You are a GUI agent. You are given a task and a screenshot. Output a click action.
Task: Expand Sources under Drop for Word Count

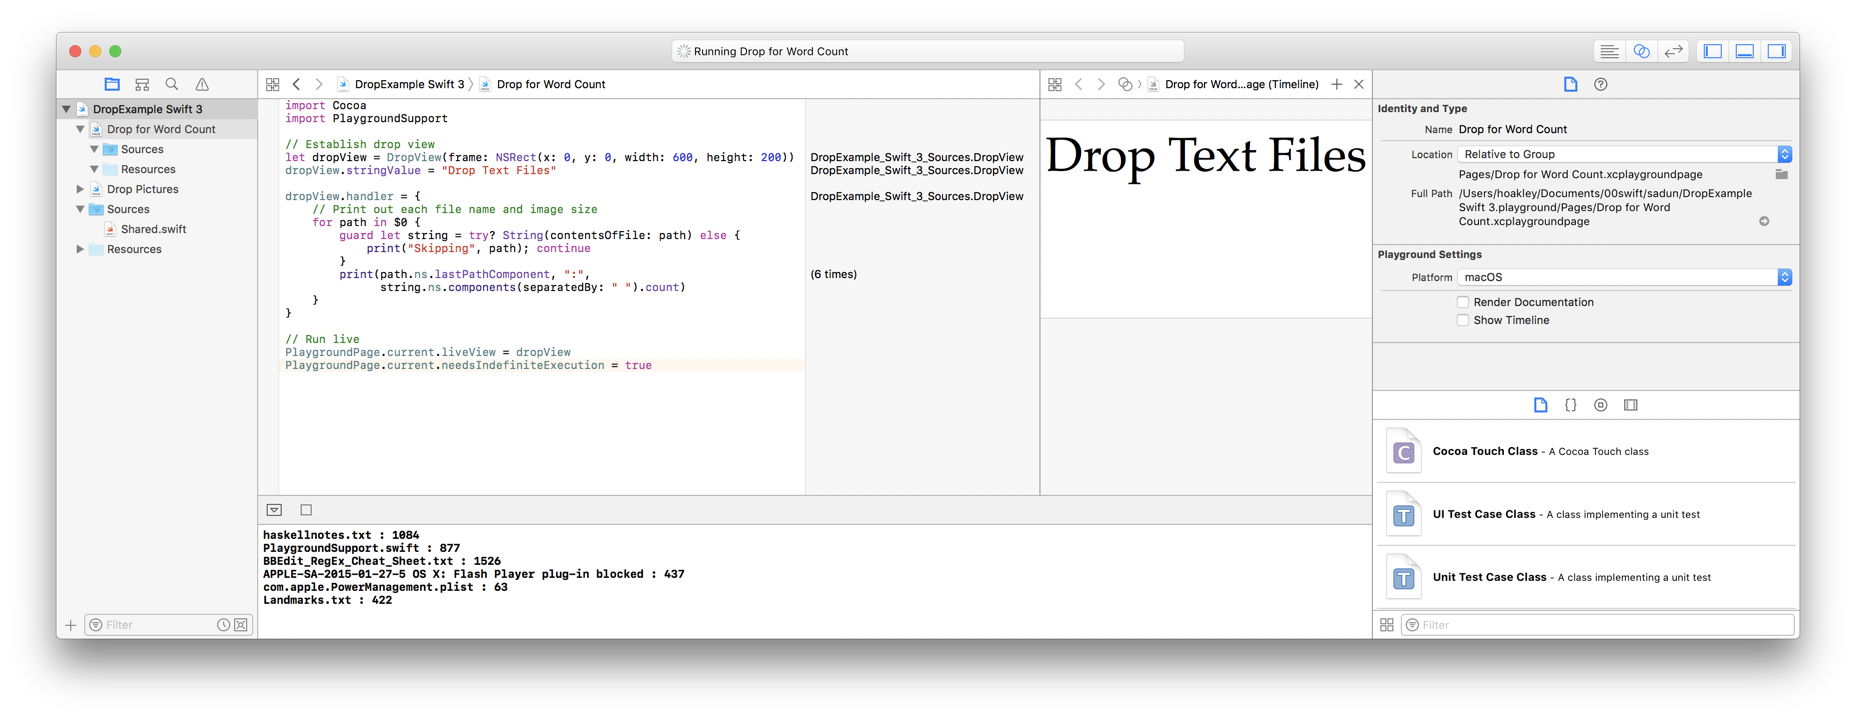pyautogui.click(x=94, y=149)
